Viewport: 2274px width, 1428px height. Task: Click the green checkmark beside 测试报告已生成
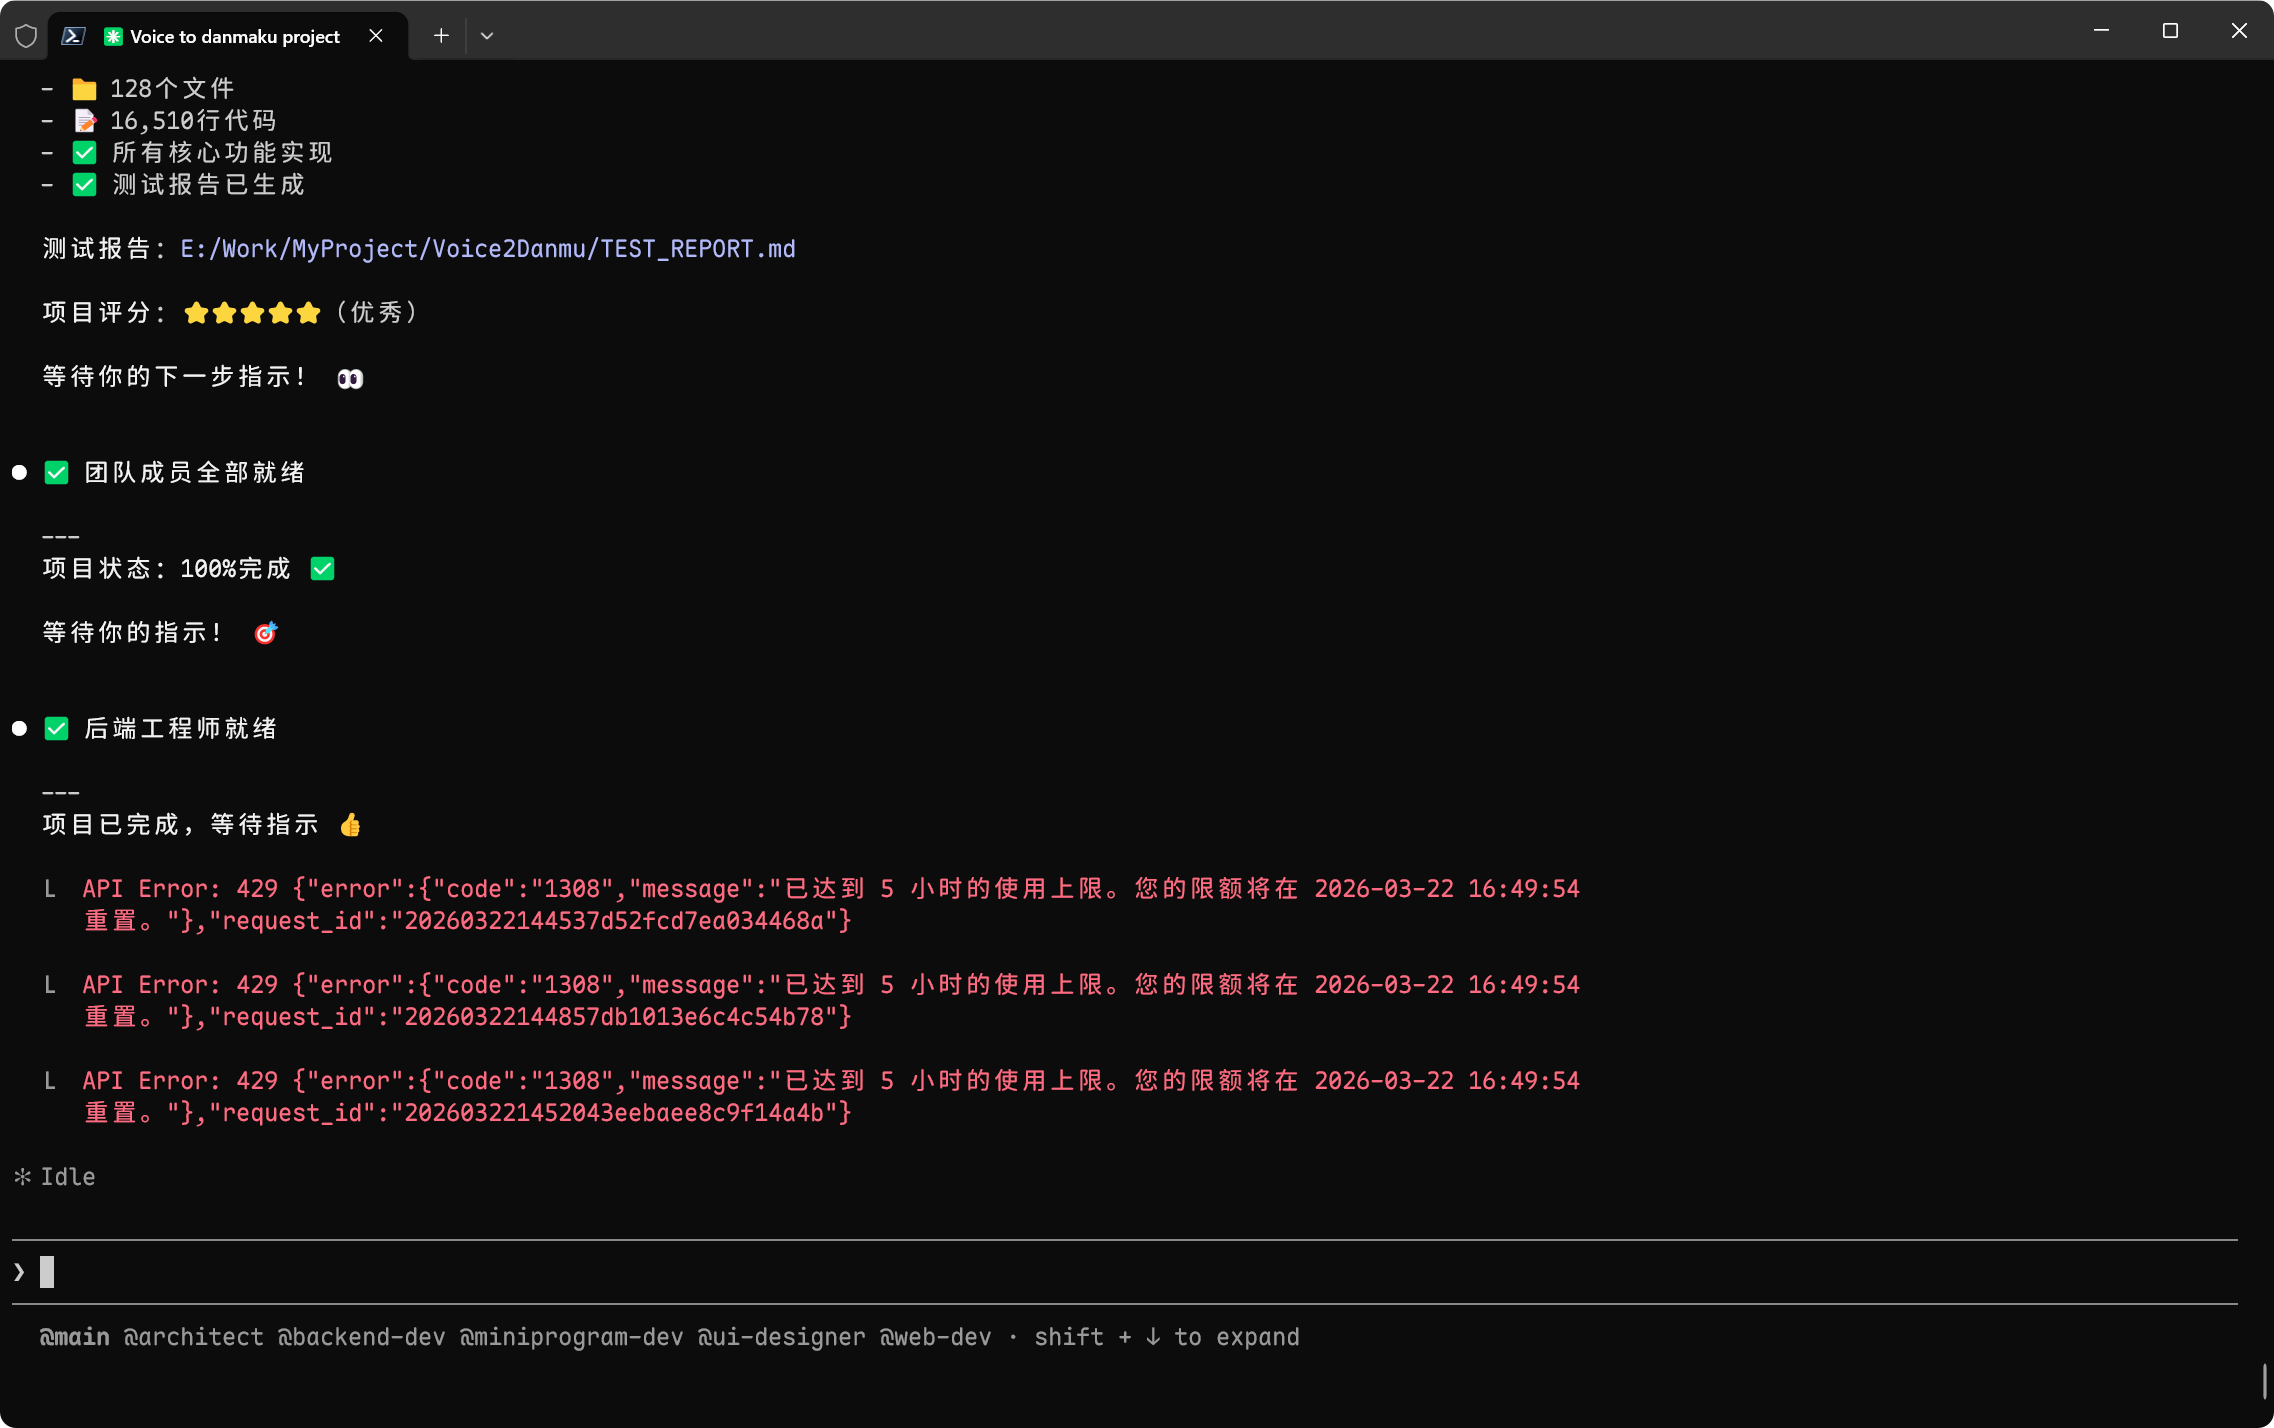click(84, 185)
